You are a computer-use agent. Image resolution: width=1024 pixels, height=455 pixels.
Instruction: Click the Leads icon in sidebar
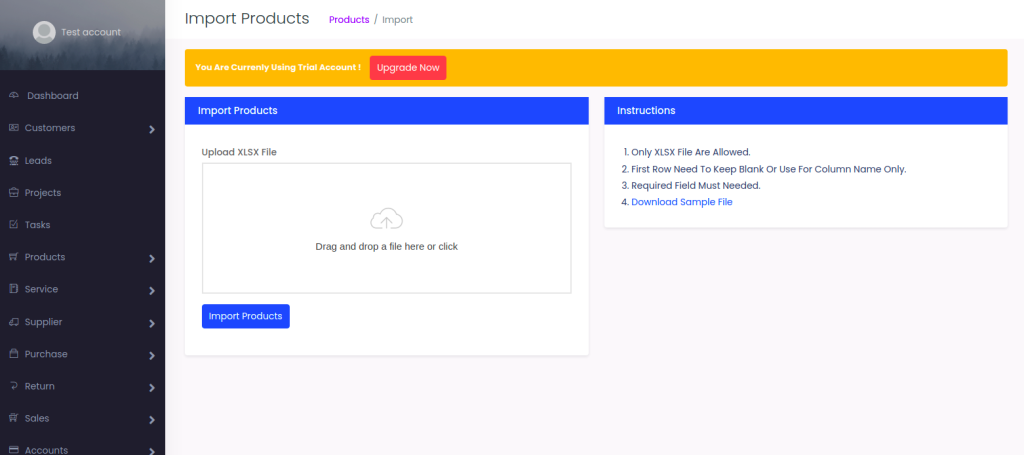point(14,160)
